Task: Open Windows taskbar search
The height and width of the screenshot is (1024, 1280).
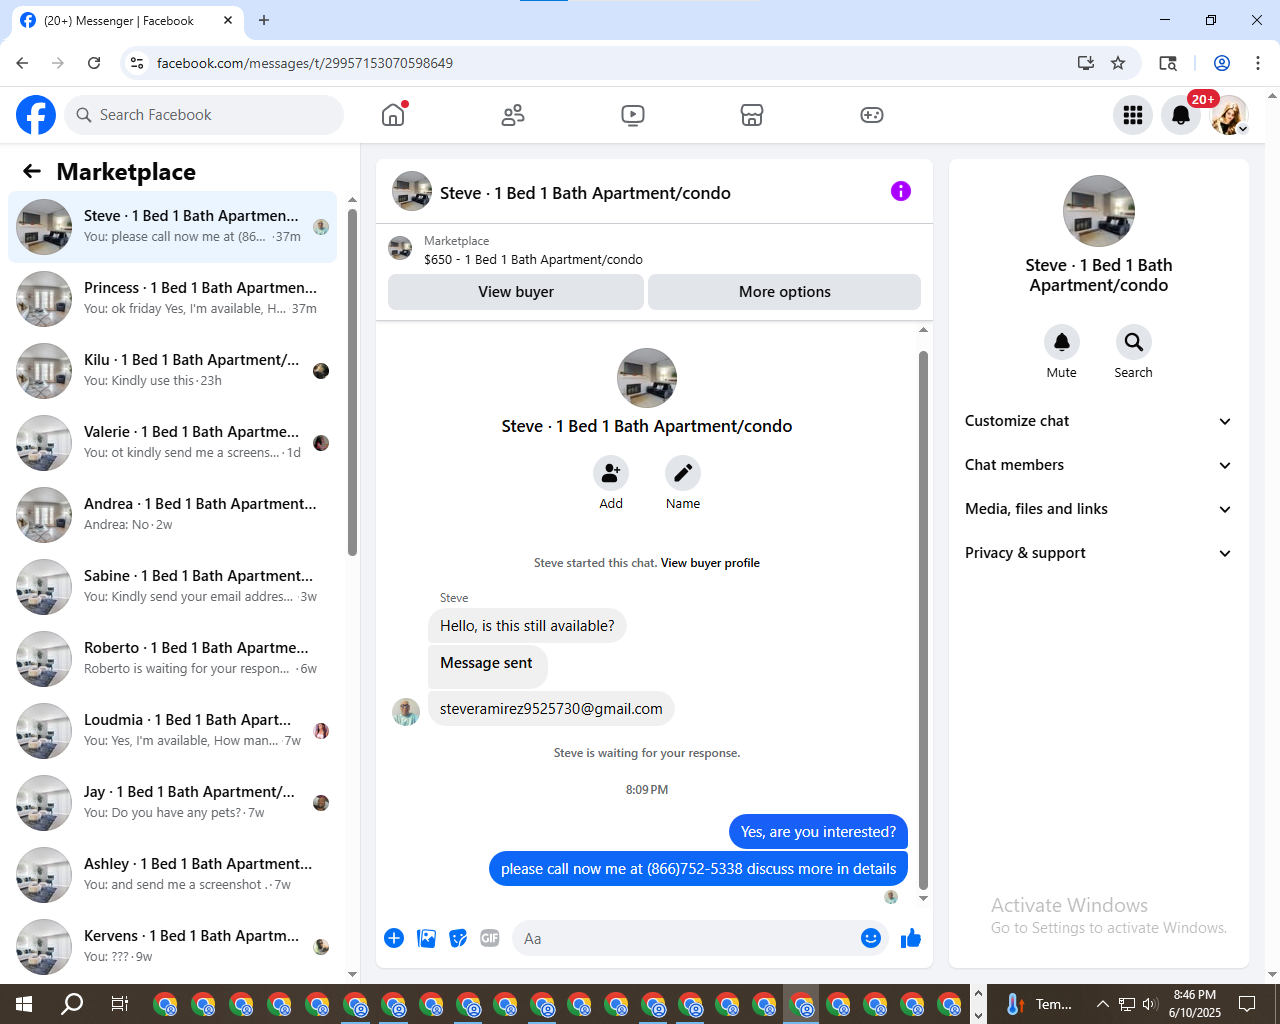Action: coord(72,1004)
